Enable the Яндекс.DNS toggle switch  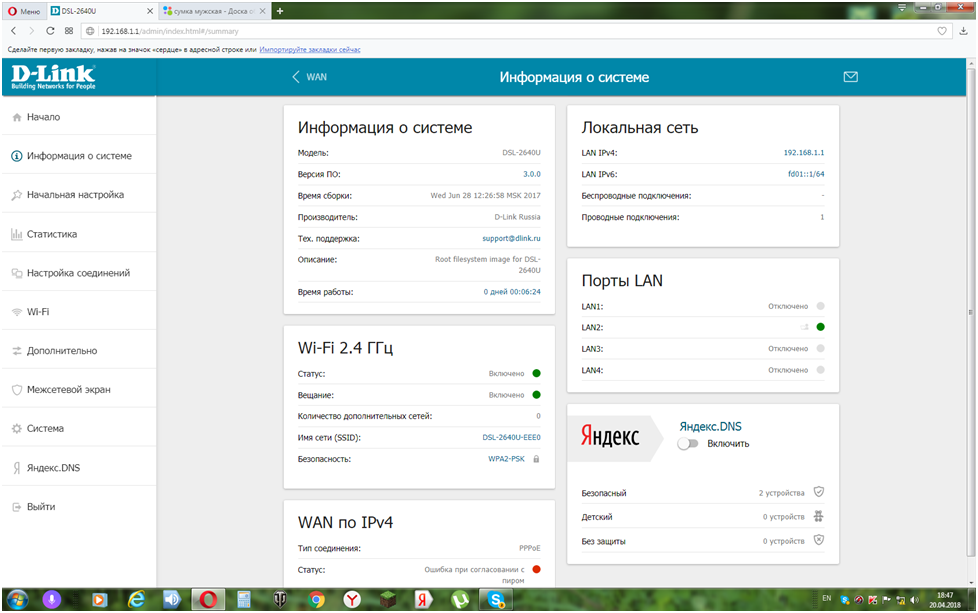(x=687, y=443)
